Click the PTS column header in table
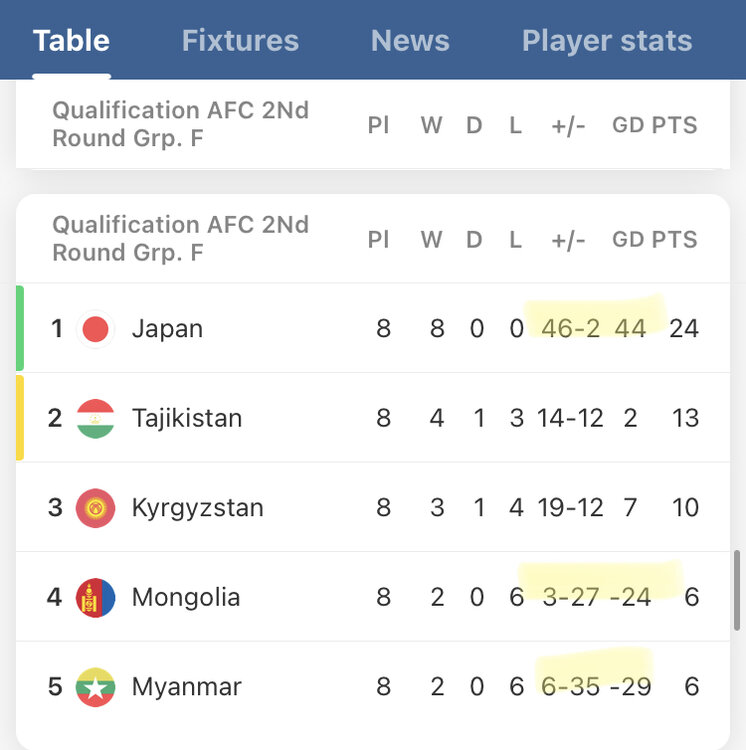The width and height of the screenshot is (746, 750). (x=675, y=239)
